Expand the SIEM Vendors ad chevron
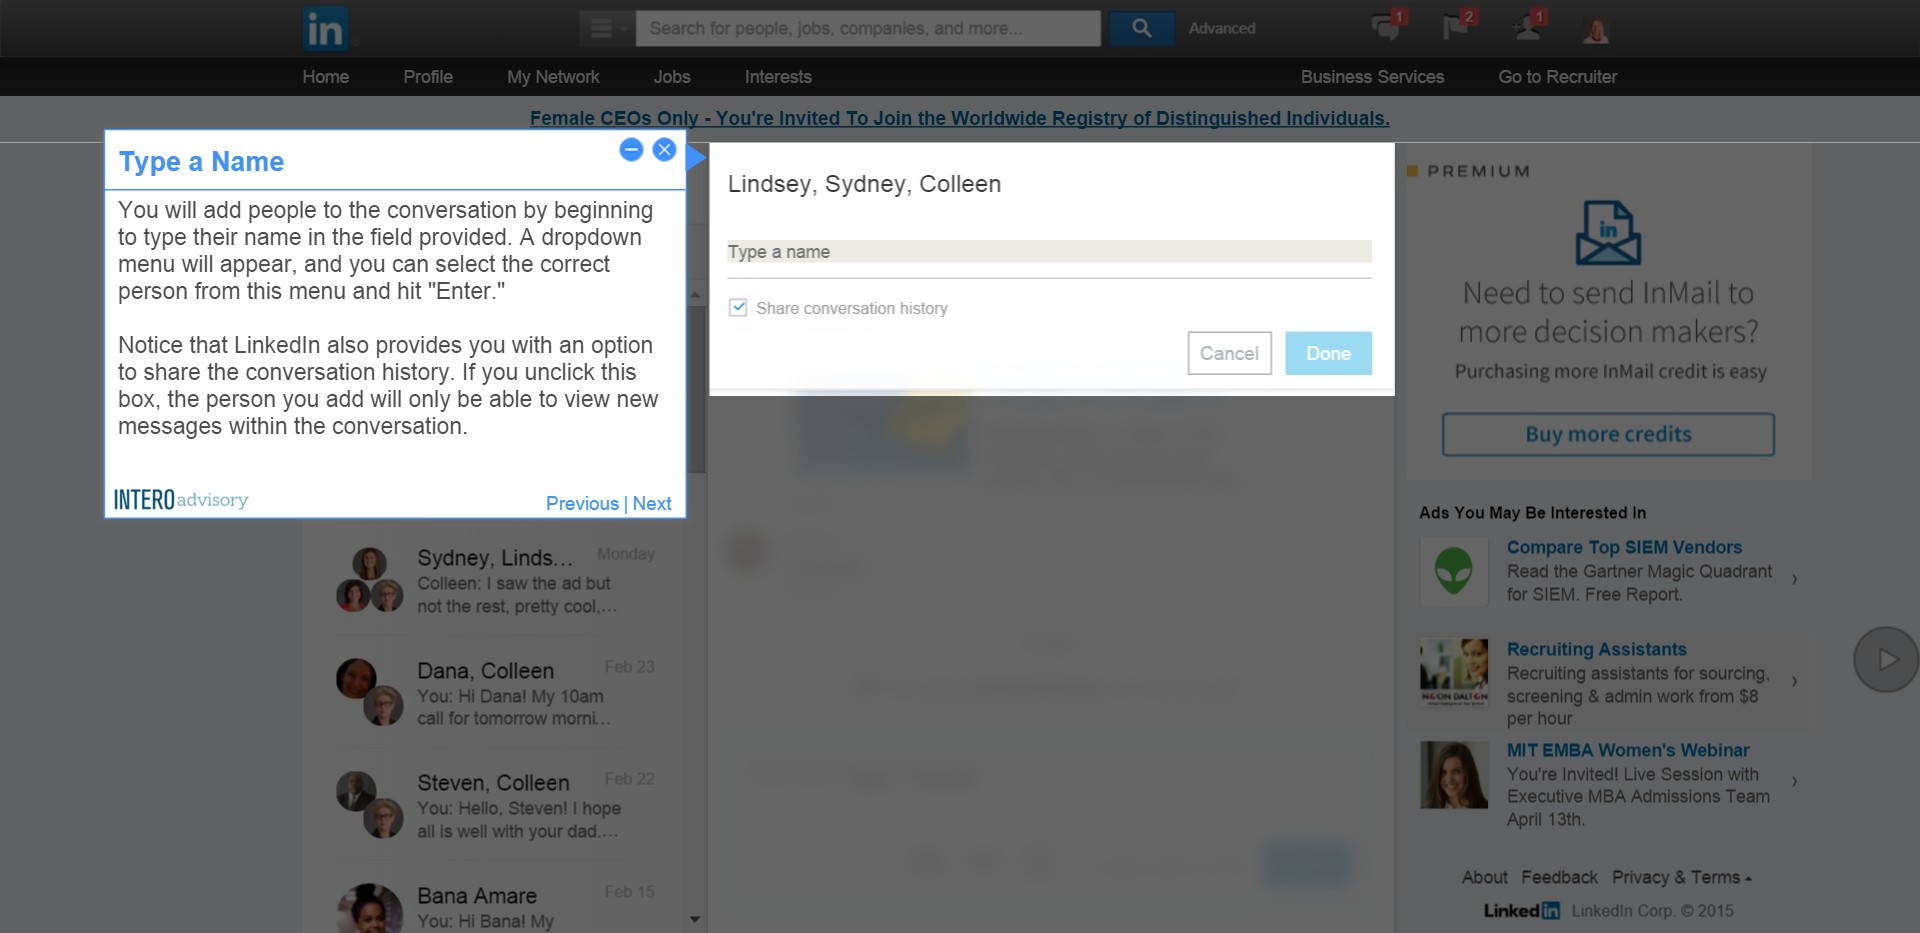Viewport: 1920px width, 933px height. pyautogui.click(x=1795, y=579)
